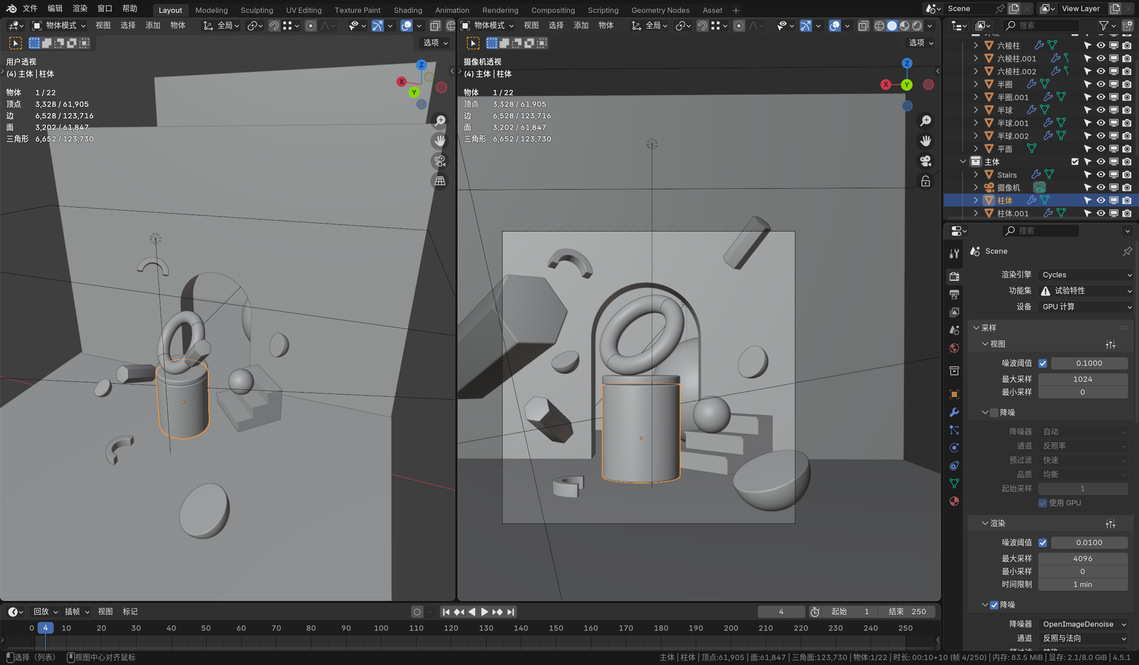
Task: Hide the Stairs object via eye icon
Action: coord(1100,174)
